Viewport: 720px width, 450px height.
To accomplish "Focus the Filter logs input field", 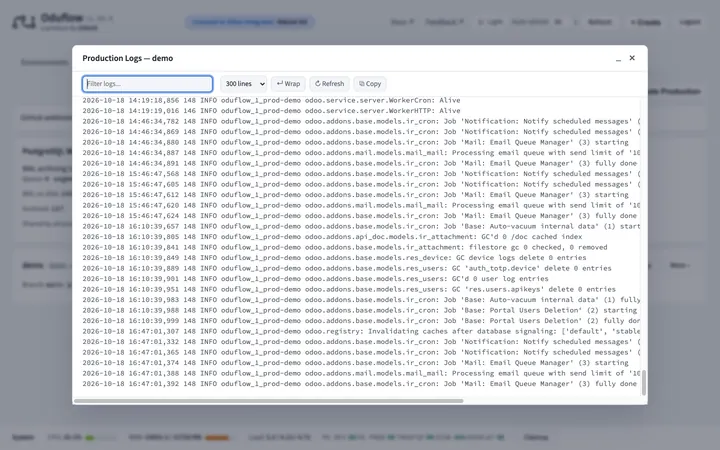I will click(x=147, y=84).
